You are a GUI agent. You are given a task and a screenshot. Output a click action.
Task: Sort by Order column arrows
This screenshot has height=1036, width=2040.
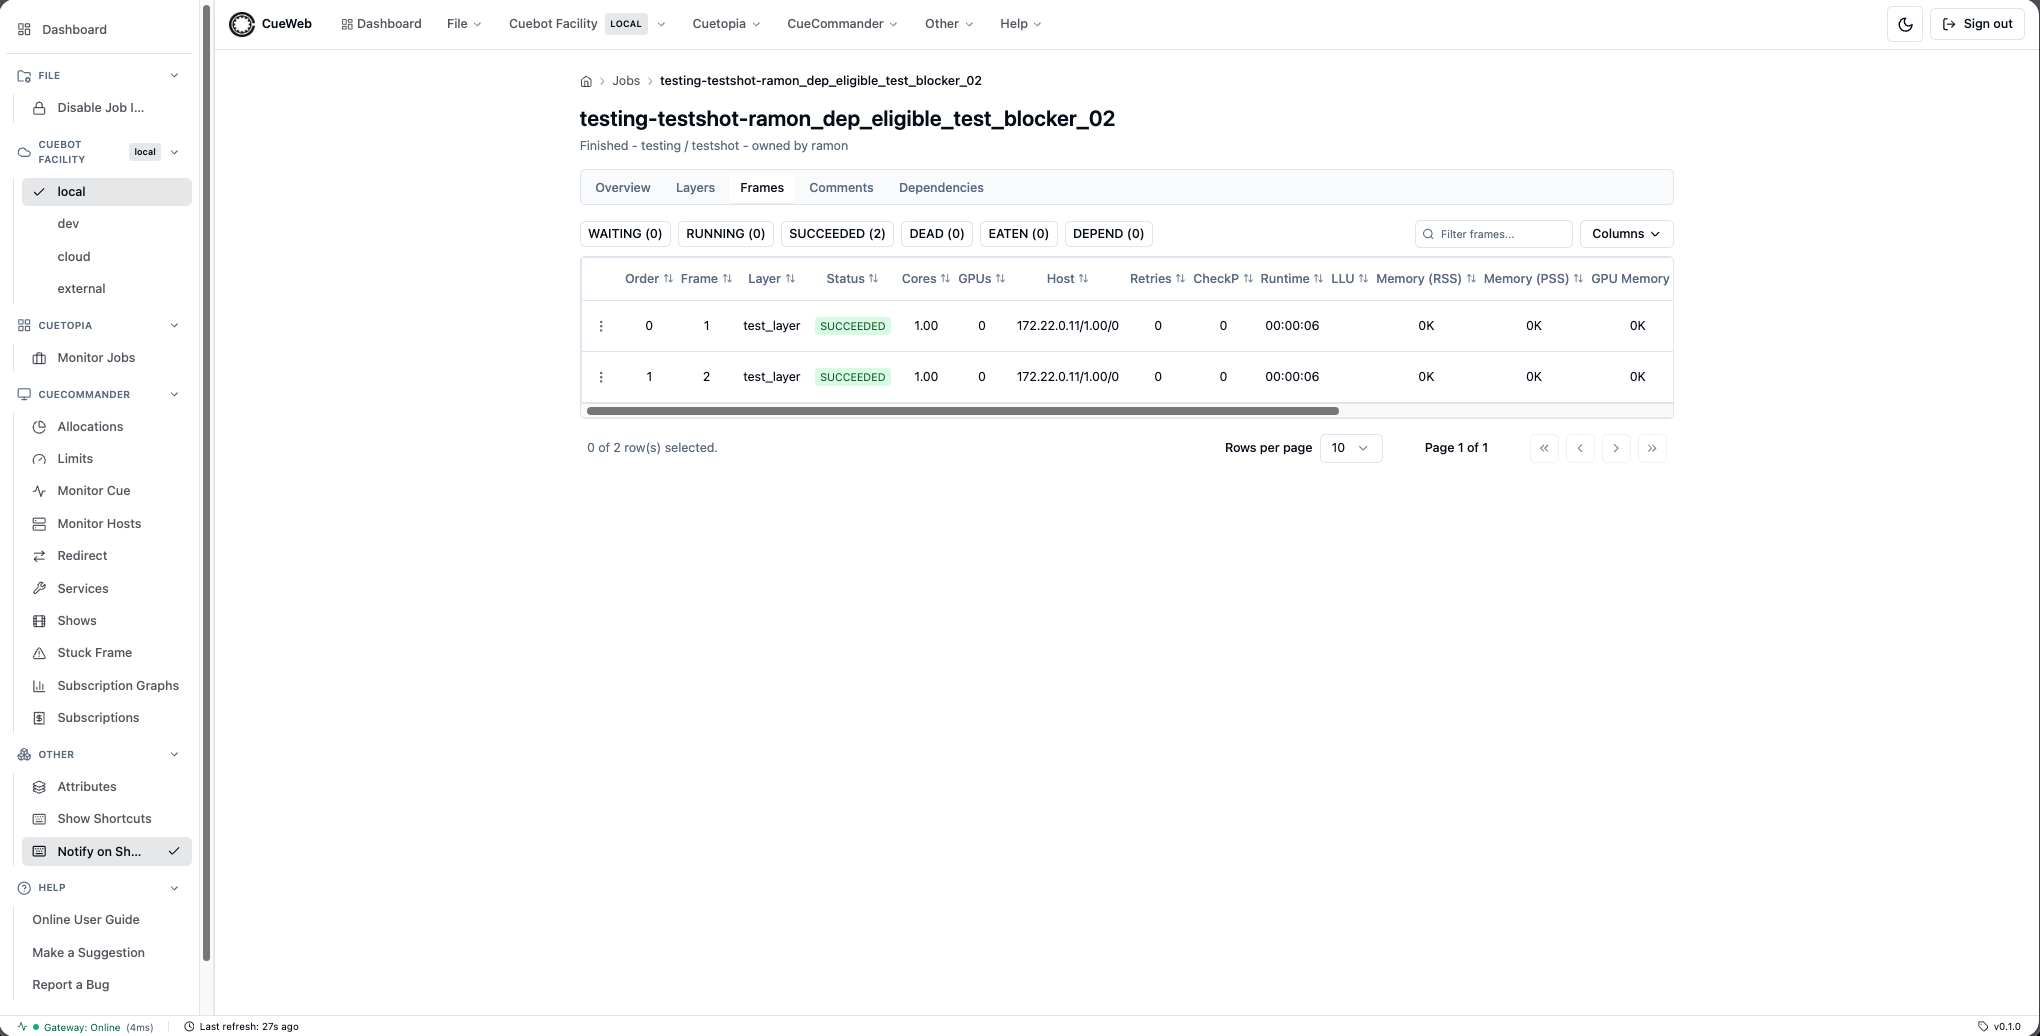(x=668, y=279)
